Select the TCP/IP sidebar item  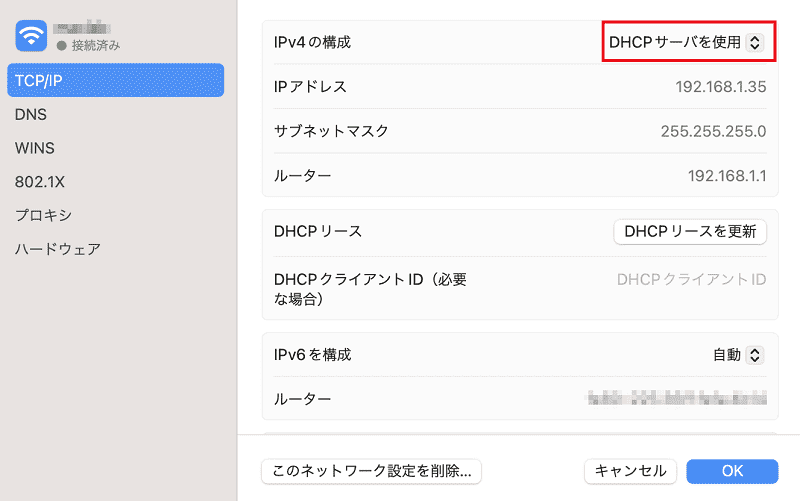[115, 80]
